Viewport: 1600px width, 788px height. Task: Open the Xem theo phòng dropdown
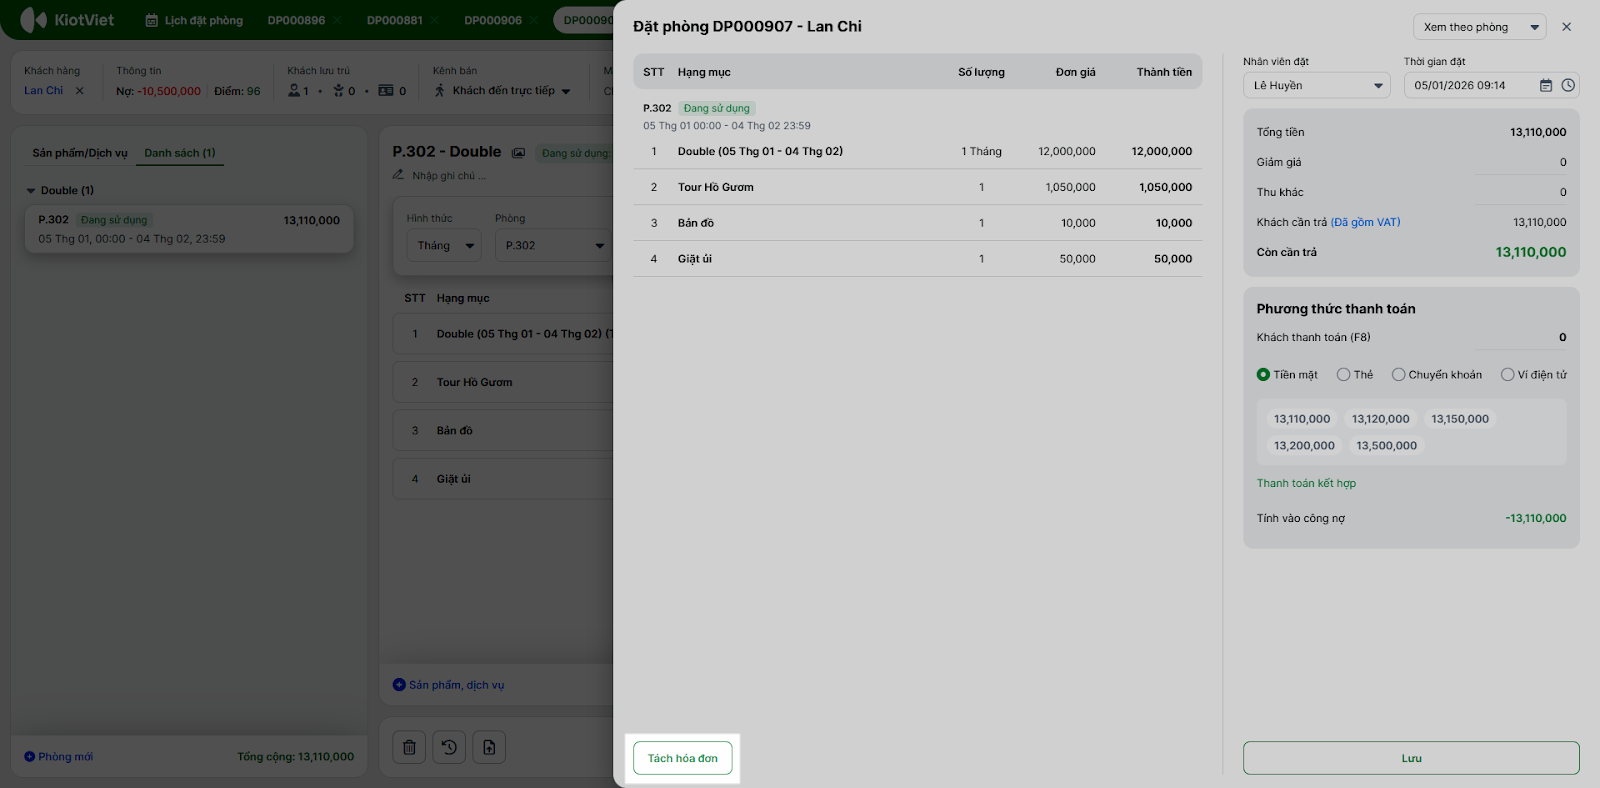click(x=1479, y=27)
